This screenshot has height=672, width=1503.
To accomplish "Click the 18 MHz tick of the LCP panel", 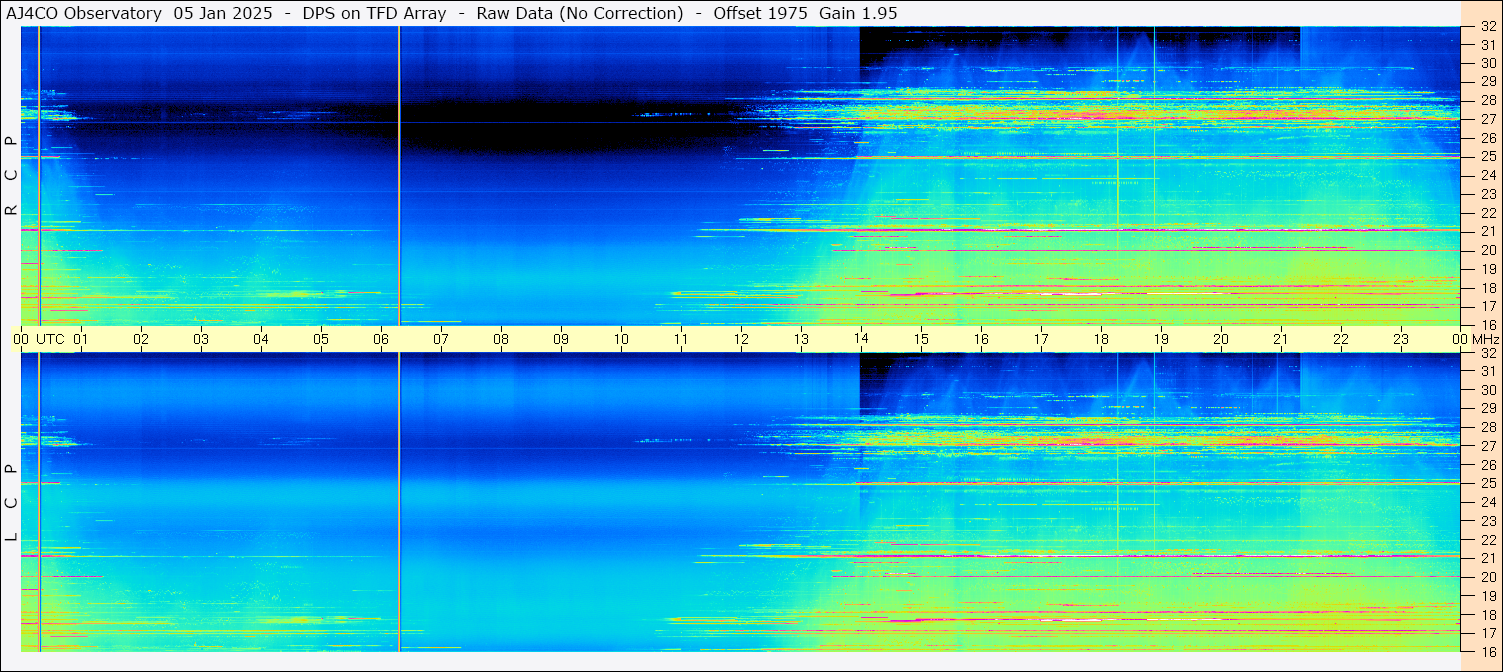I will pos(1488,615).
